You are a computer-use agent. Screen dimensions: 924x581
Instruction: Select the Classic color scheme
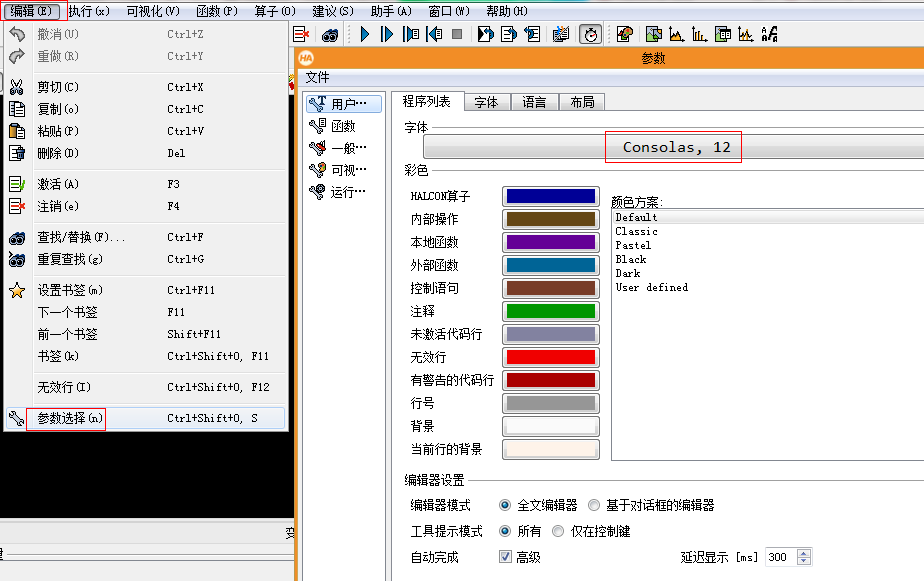(x=636, y=232)
